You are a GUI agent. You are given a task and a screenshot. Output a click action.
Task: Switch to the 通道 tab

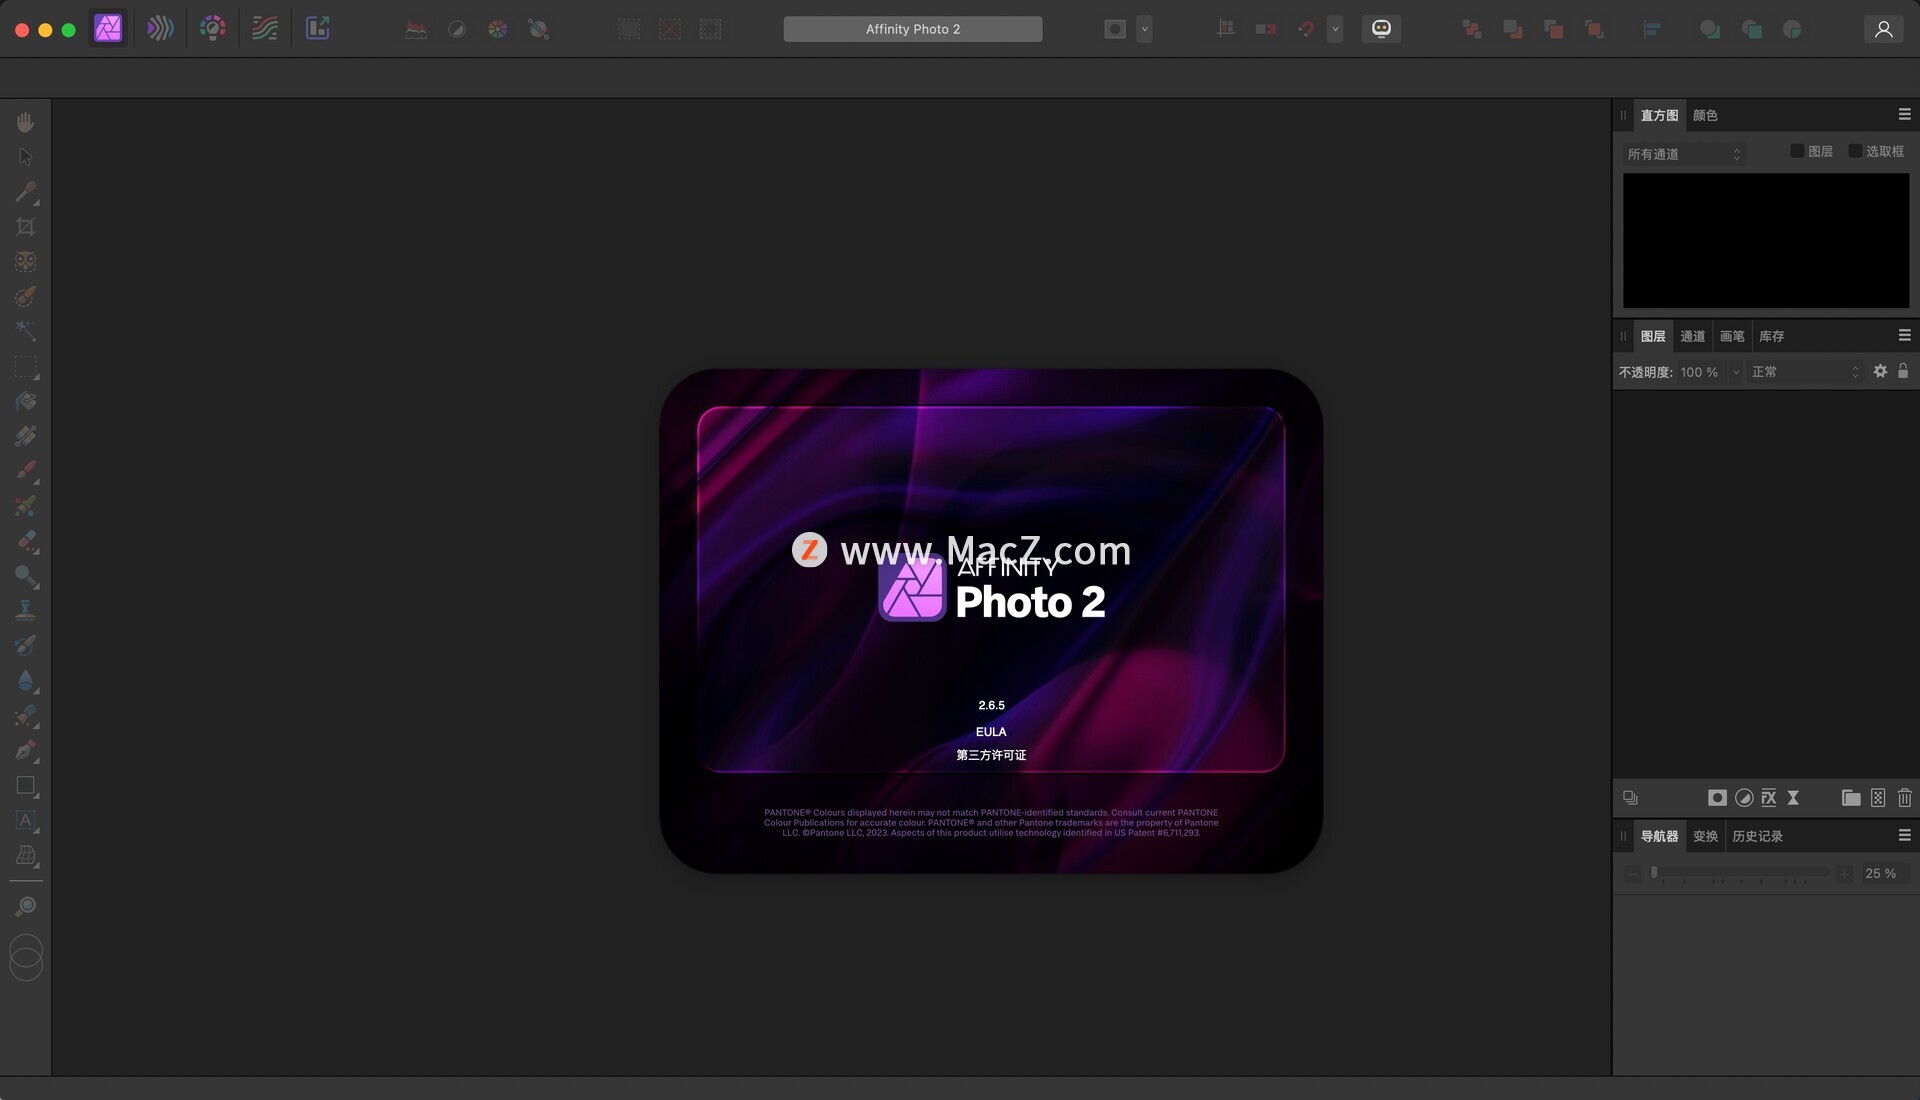click(x=1692, y=336)
